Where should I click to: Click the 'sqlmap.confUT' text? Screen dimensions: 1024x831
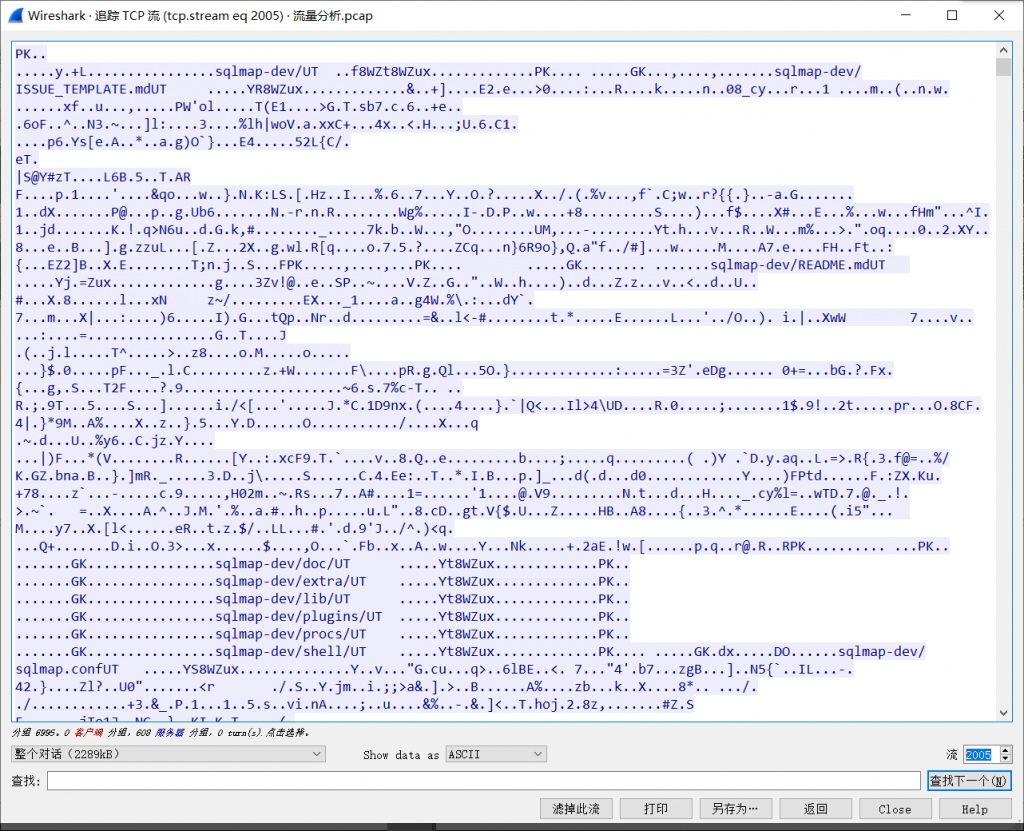pyautogui.click(x=67, y=670)
